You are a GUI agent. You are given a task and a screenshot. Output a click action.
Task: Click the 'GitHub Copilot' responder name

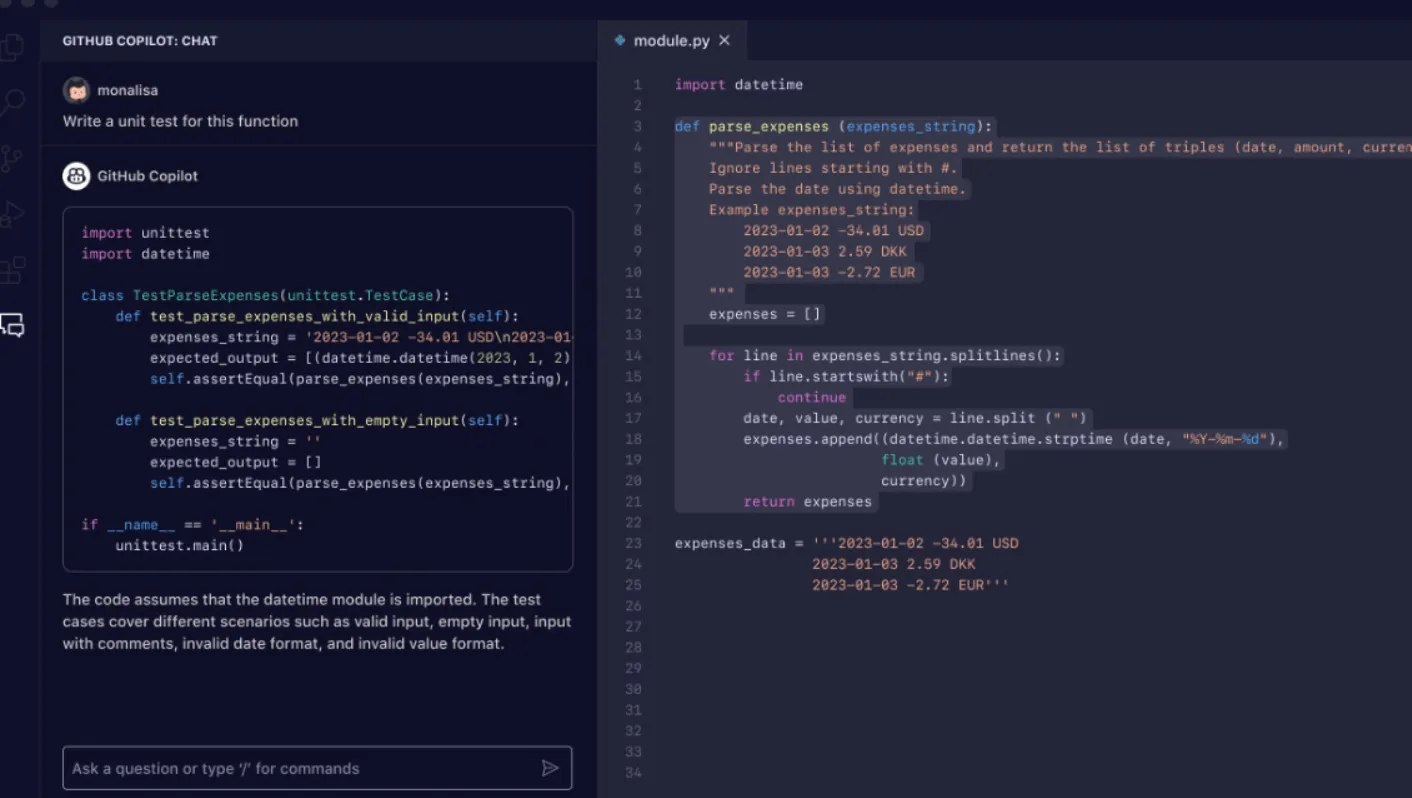147,176
